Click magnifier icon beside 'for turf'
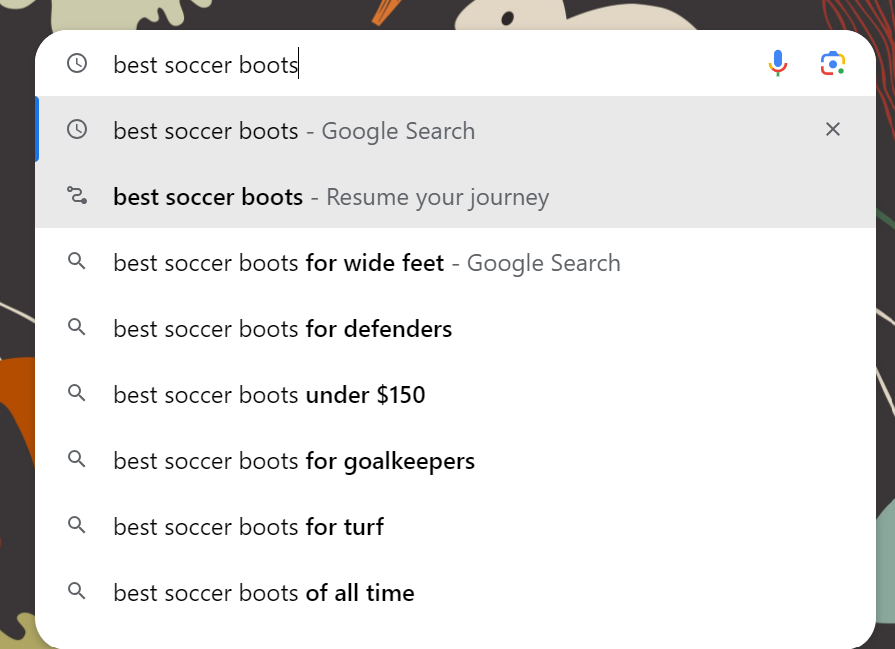The height and width of the screenshot is (649, 895). [x=77, y=526]
